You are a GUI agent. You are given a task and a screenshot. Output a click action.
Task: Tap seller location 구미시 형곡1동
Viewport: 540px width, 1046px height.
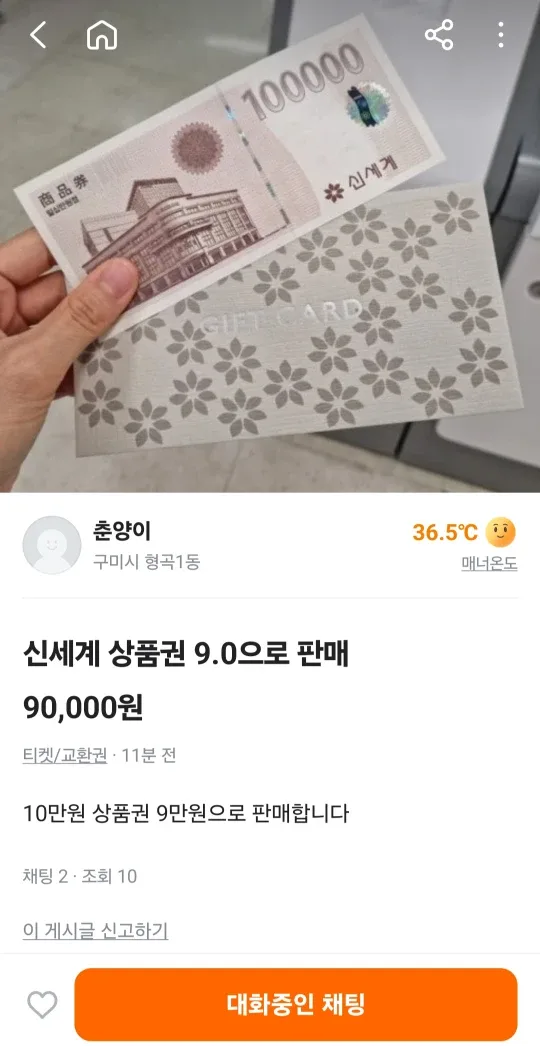(146, 562)
